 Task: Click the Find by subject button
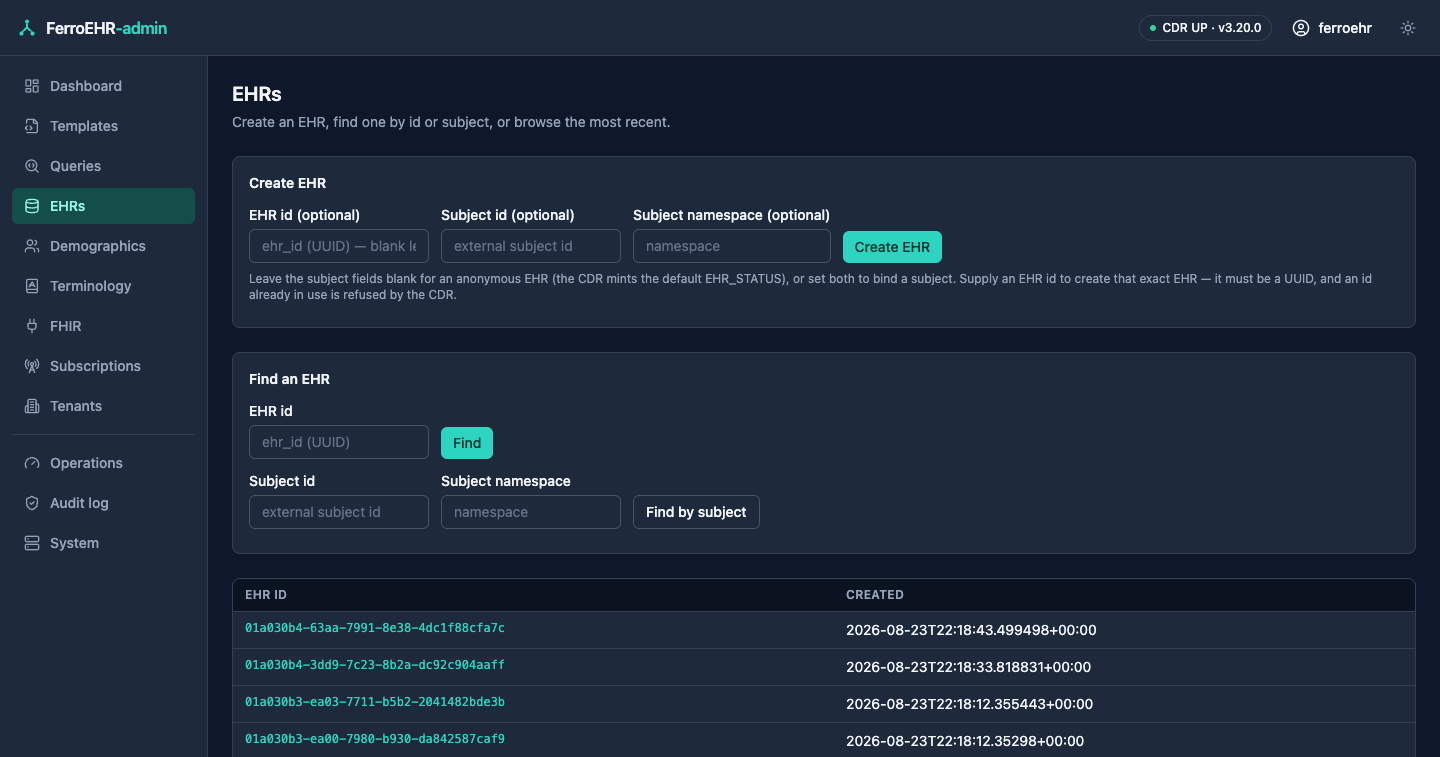tap(696, 512)
